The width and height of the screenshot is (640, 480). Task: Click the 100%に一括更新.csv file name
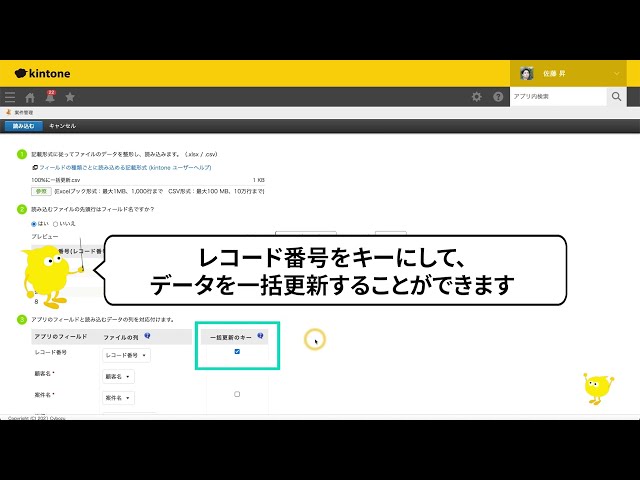[56, 180]
